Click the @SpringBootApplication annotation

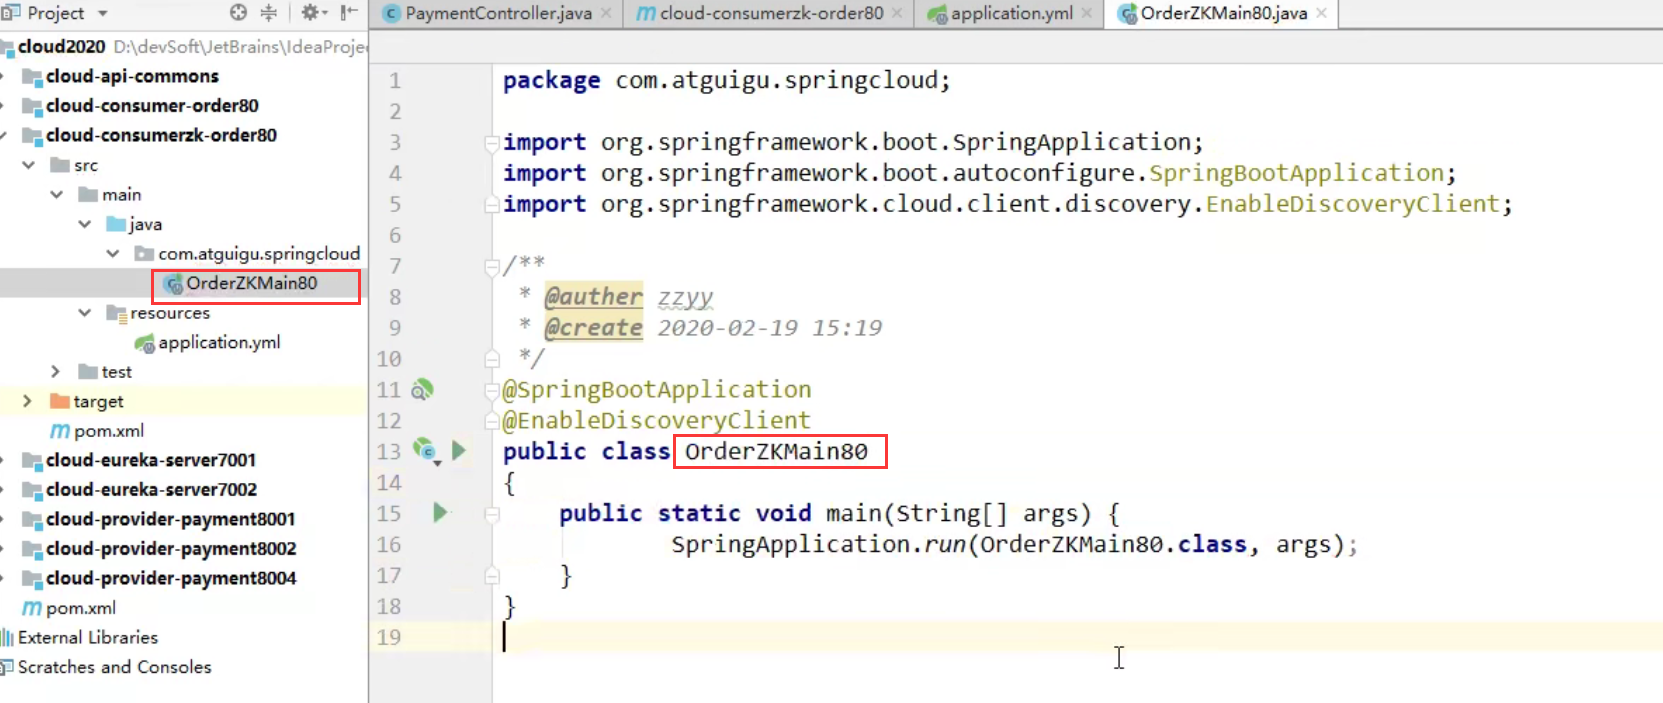tap(657, 390)
